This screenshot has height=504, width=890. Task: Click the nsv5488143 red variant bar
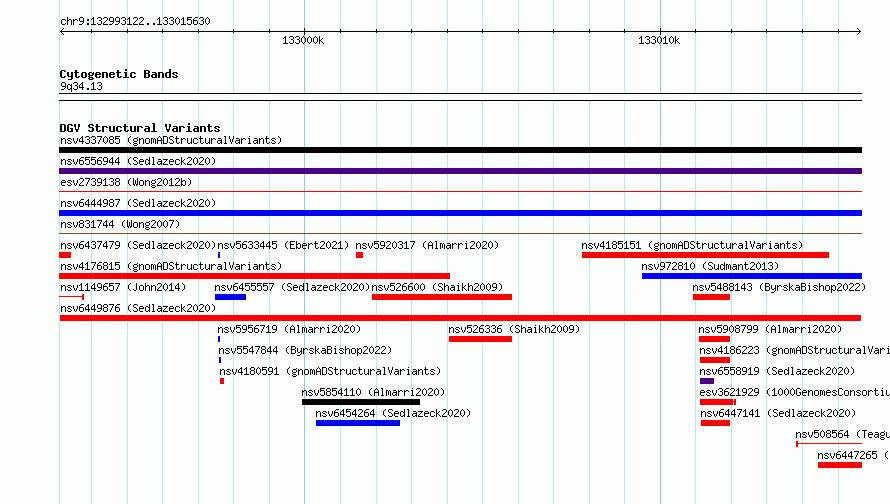(711, 297)
